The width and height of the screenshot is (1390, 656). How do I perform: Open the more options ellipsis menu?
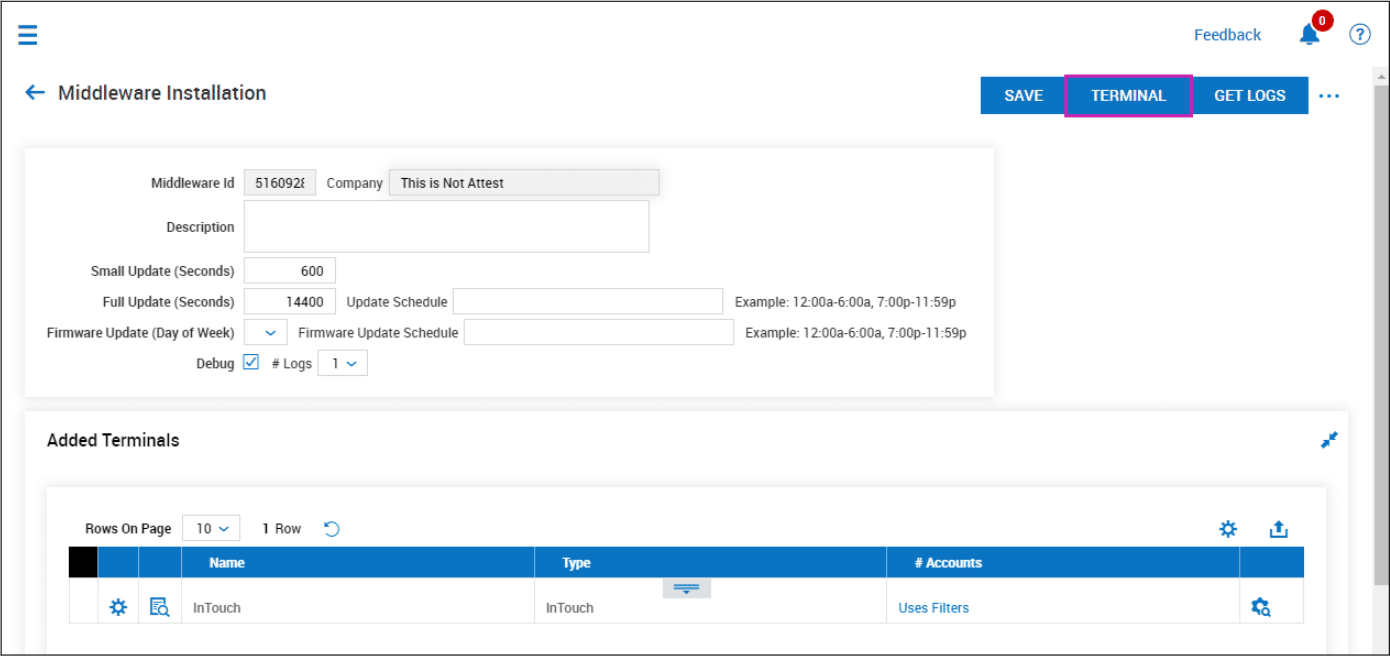click(x=1328, y=96)
